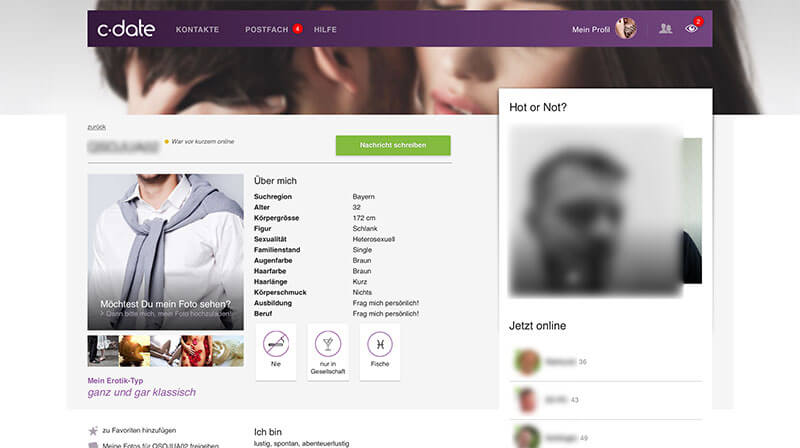Screen dimensions: 800x448
Task: Click the contacts people icon in header
Action: (x=665, y=29)
